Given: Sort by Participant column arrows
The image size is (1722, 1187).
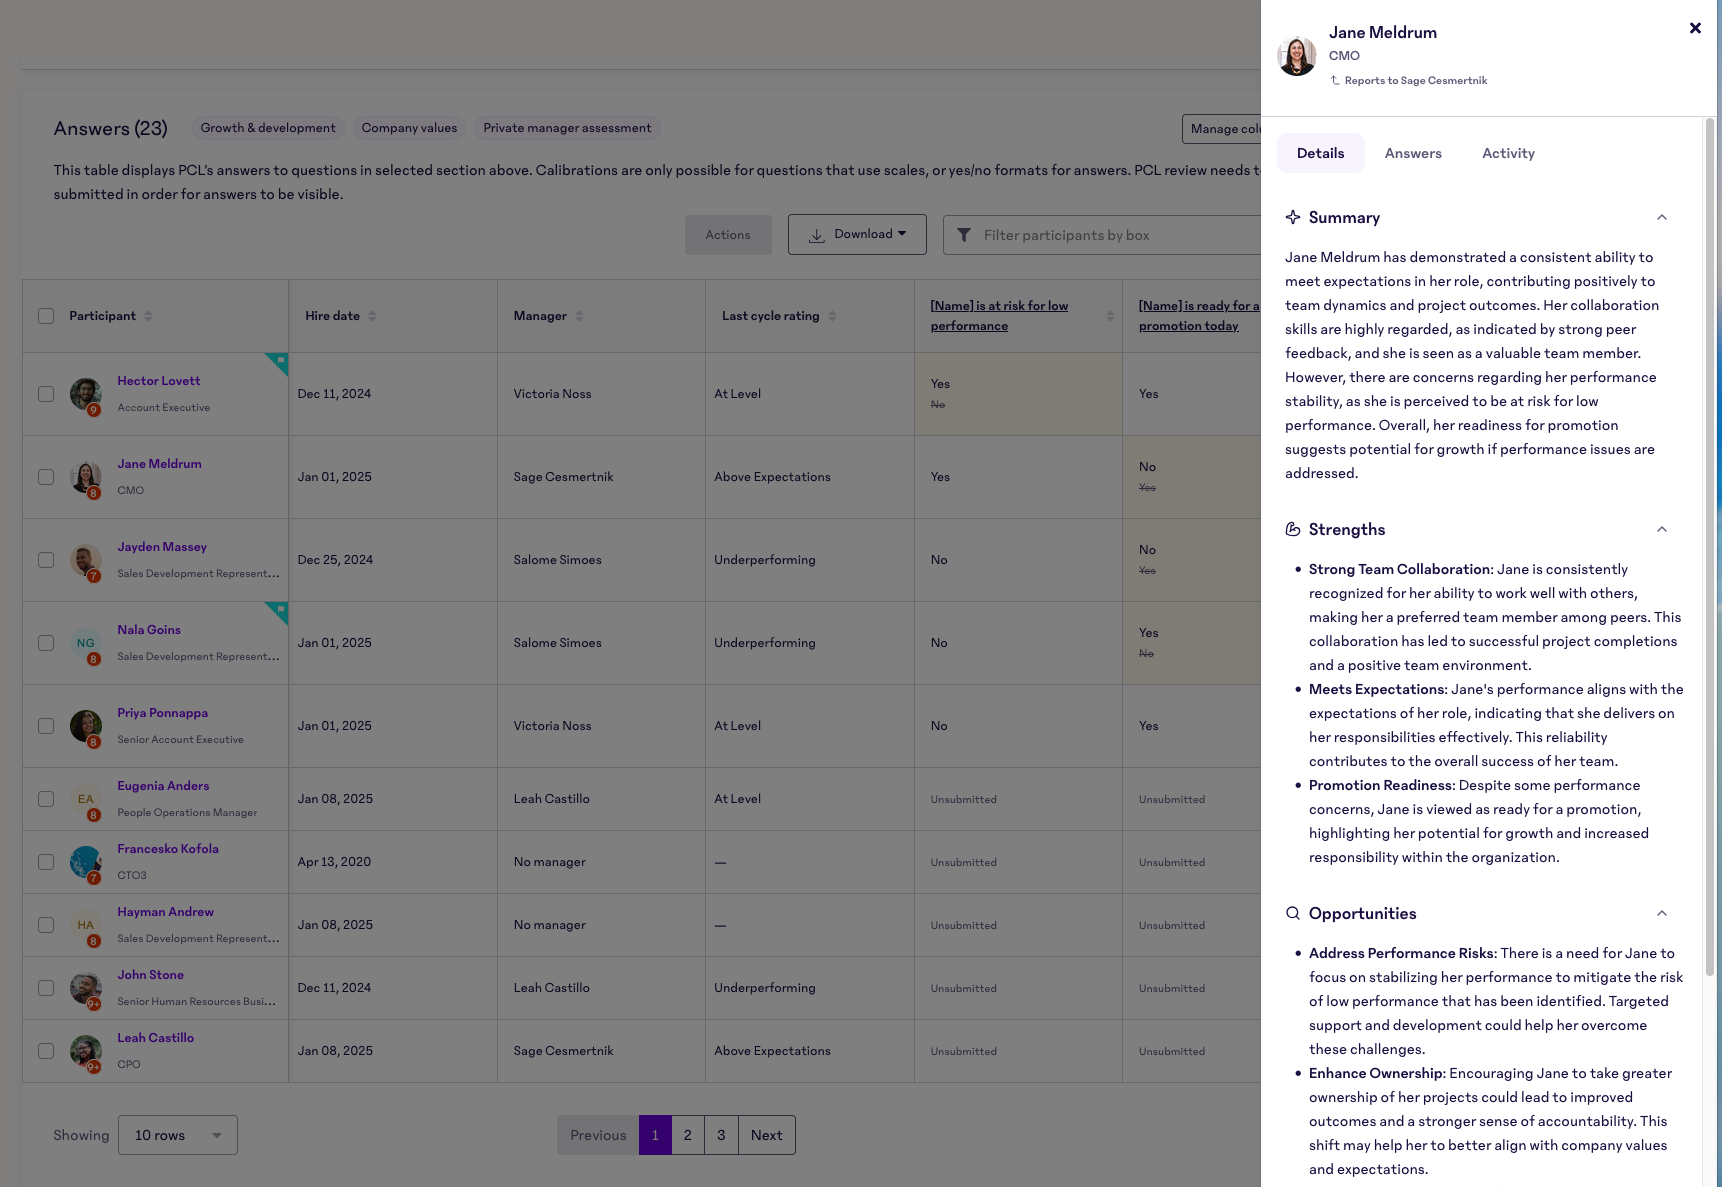Looking at the screenshot, I should click(148, 316).
